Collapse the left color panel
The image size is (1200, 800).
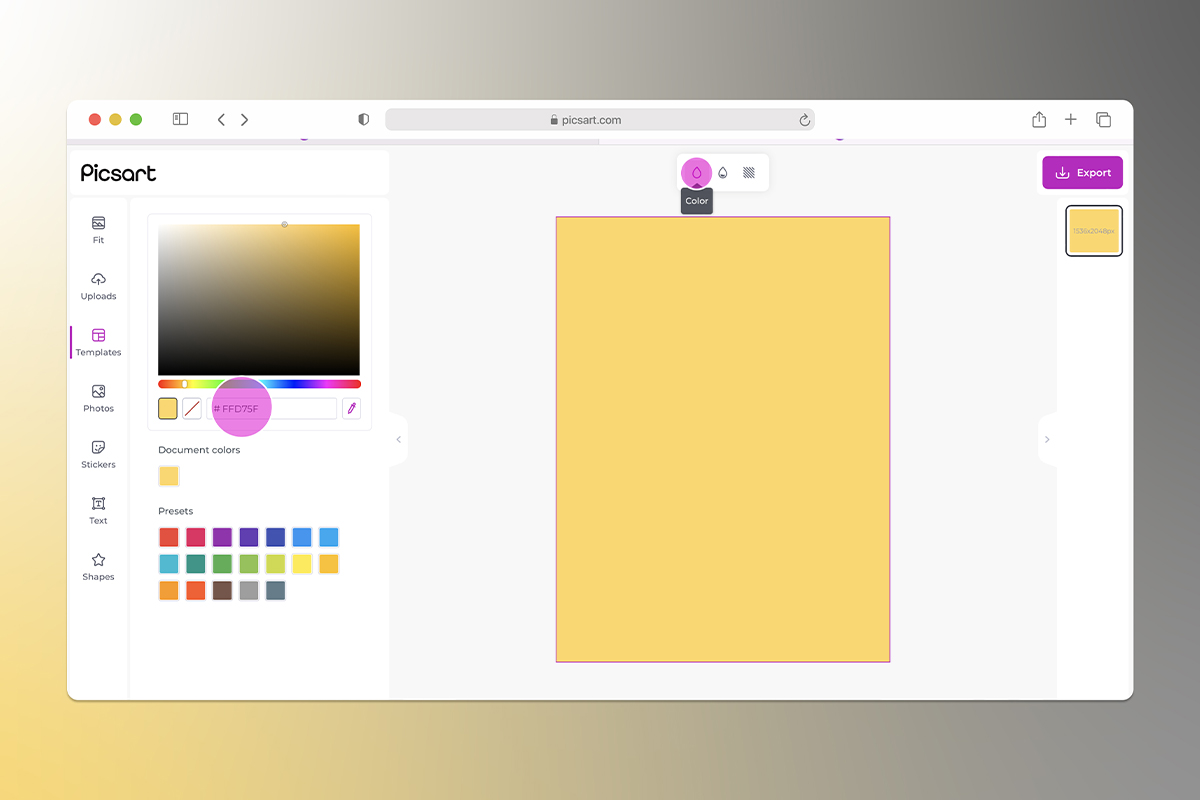tap(398, 440)
